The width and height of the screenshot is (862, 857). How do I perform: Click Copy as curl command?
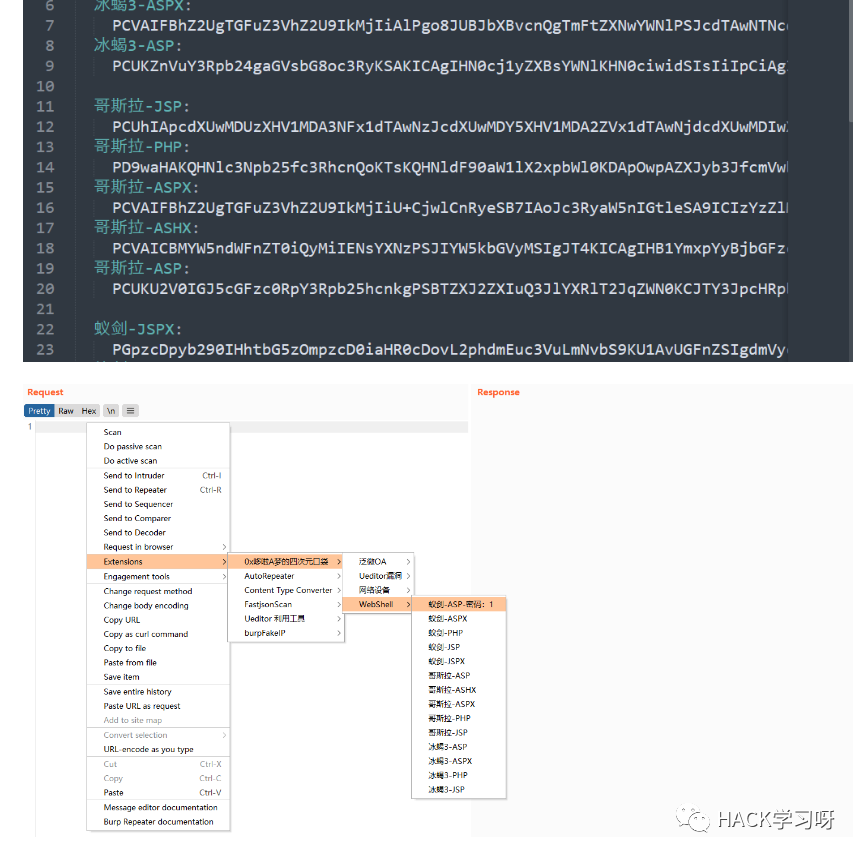point(158,634)
